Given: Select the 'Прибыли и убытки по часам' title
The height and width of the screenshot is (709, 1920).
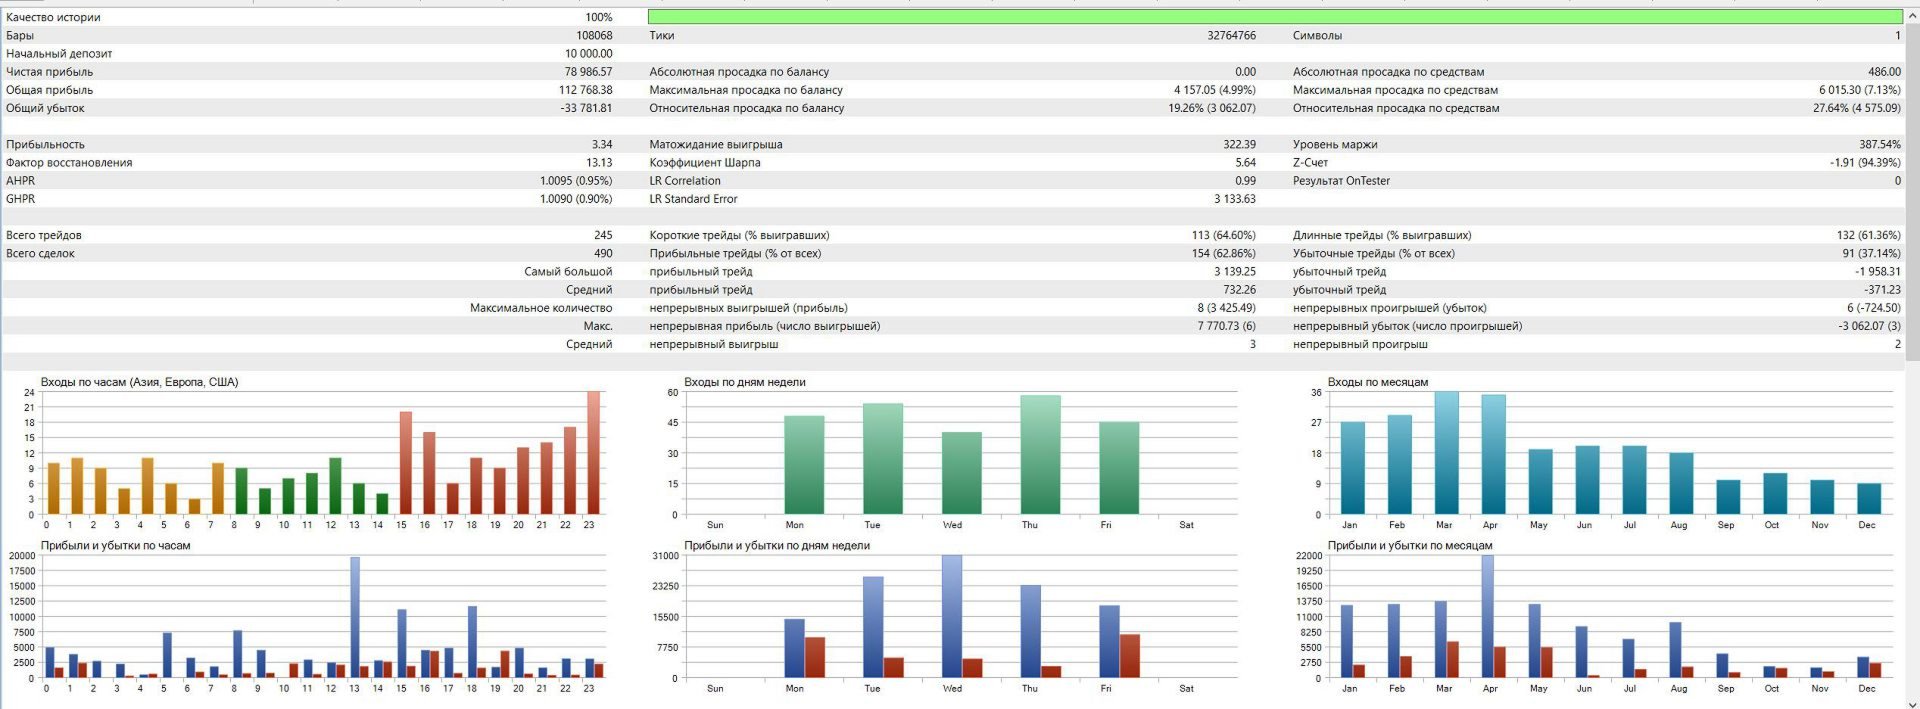Looking at the screenshot, I should (x=115, y=546).
